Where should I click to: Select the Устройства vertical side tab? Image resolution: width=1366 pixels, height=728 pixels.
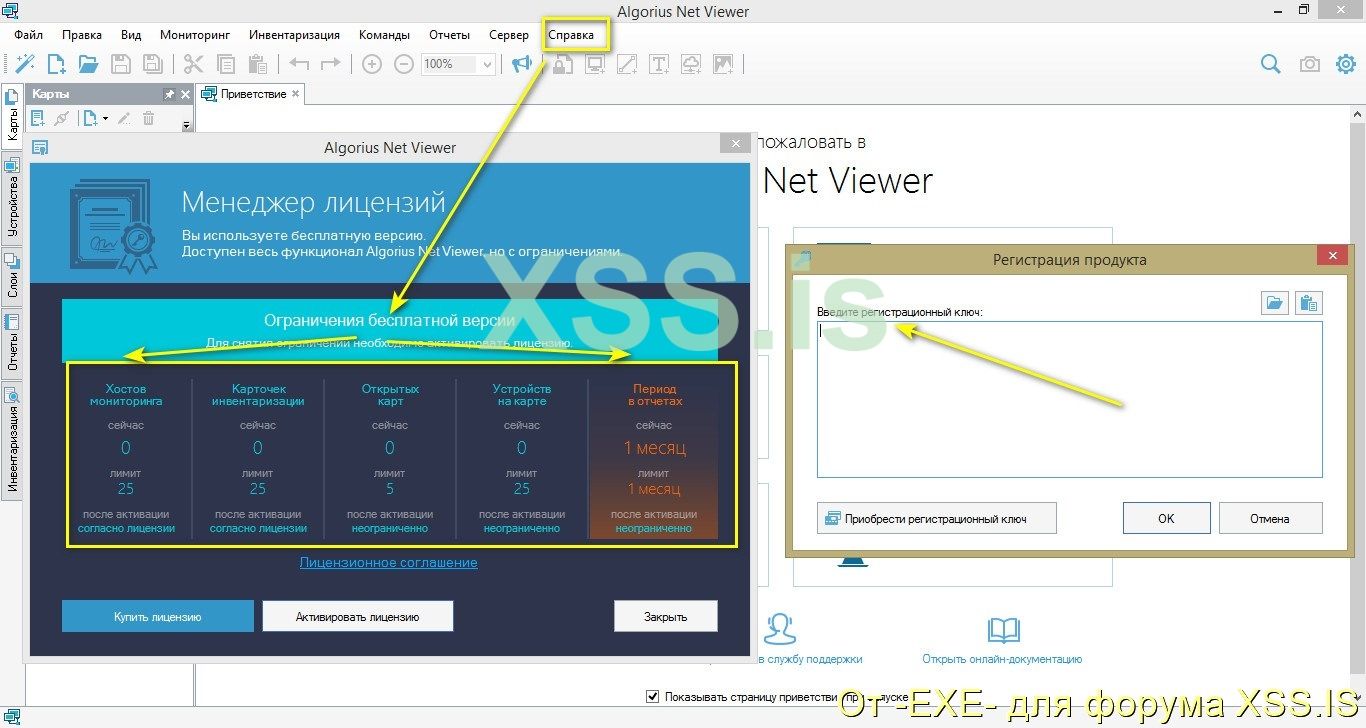[x=12, y=199]
